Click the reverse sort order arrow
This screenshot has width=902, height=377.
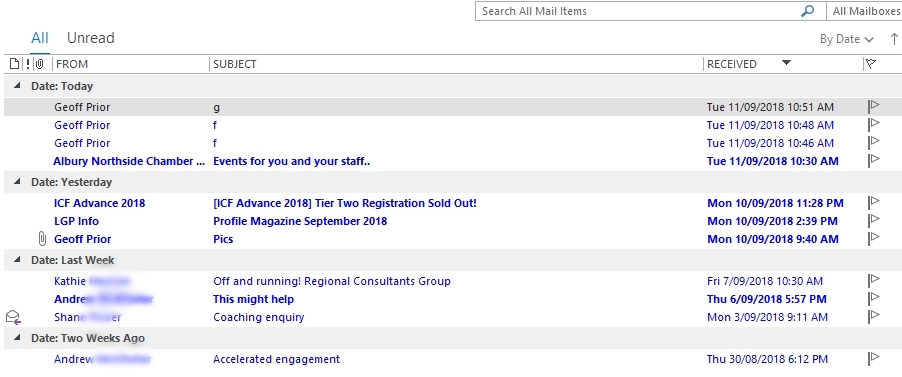[894, 39]
